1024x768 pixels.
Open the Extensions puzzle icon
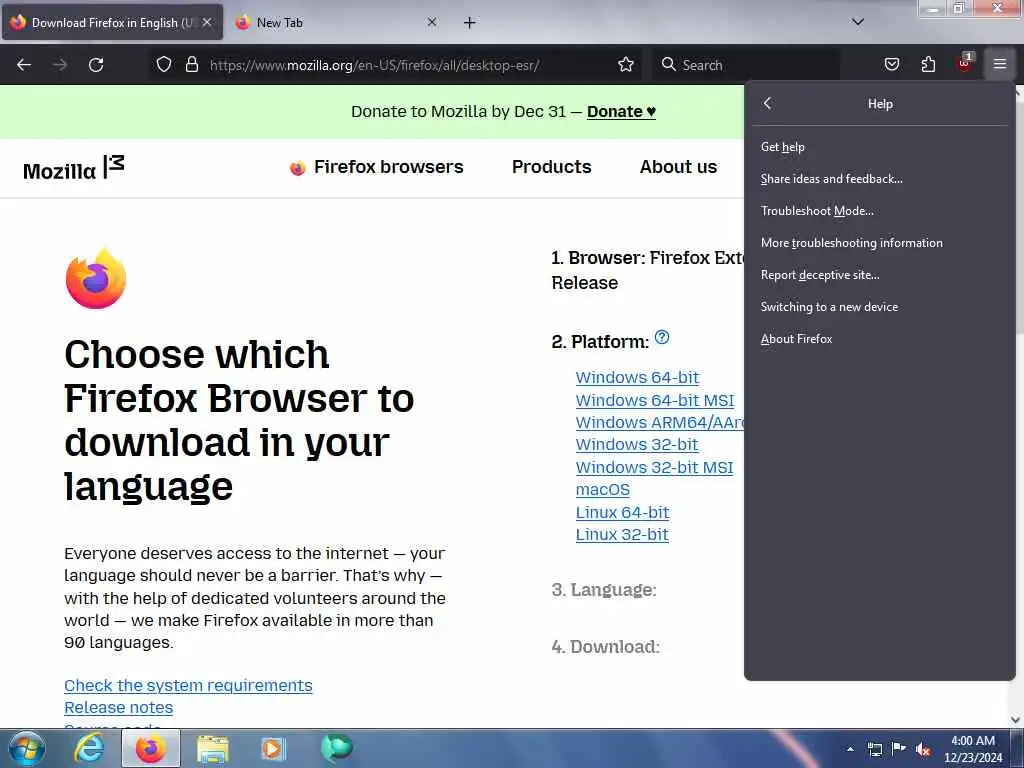pyautogui.click(x=928, y=64)
